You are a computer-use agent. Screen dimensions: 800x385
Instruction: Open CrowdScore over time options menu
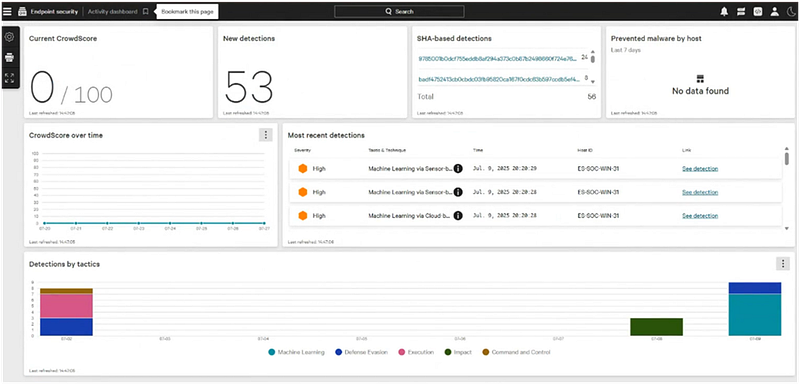pyautogui.click(x=265, y=135)
